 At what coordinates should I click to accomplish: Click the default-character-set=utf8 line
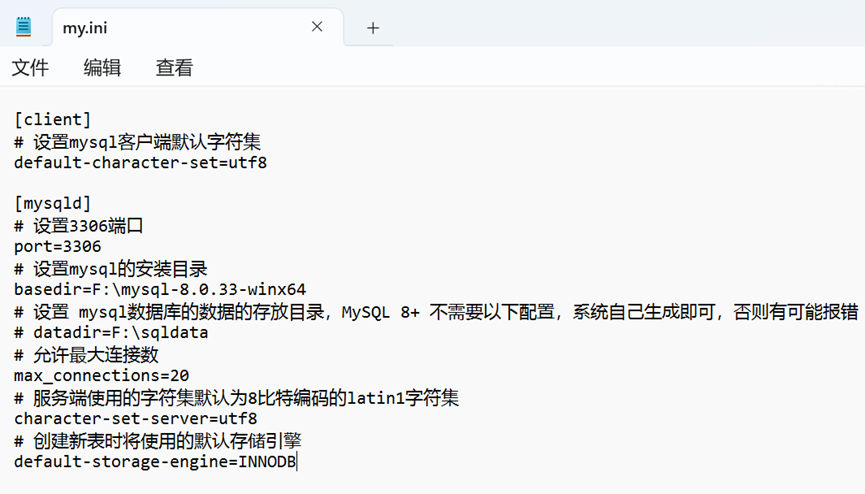pyautogui.click(x=141, y=163)
